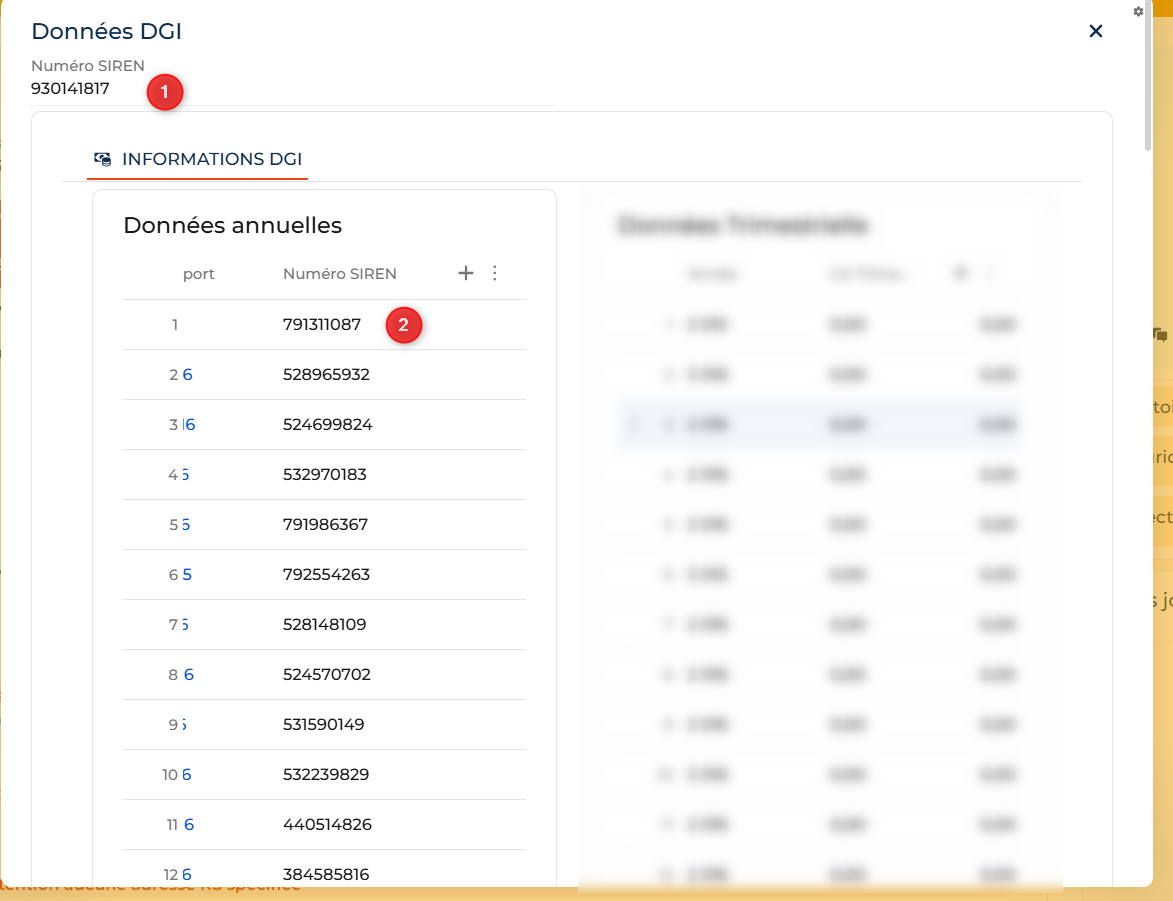
Task: Click the Données DGI dialog title
Action: click(x=106, y=31)
